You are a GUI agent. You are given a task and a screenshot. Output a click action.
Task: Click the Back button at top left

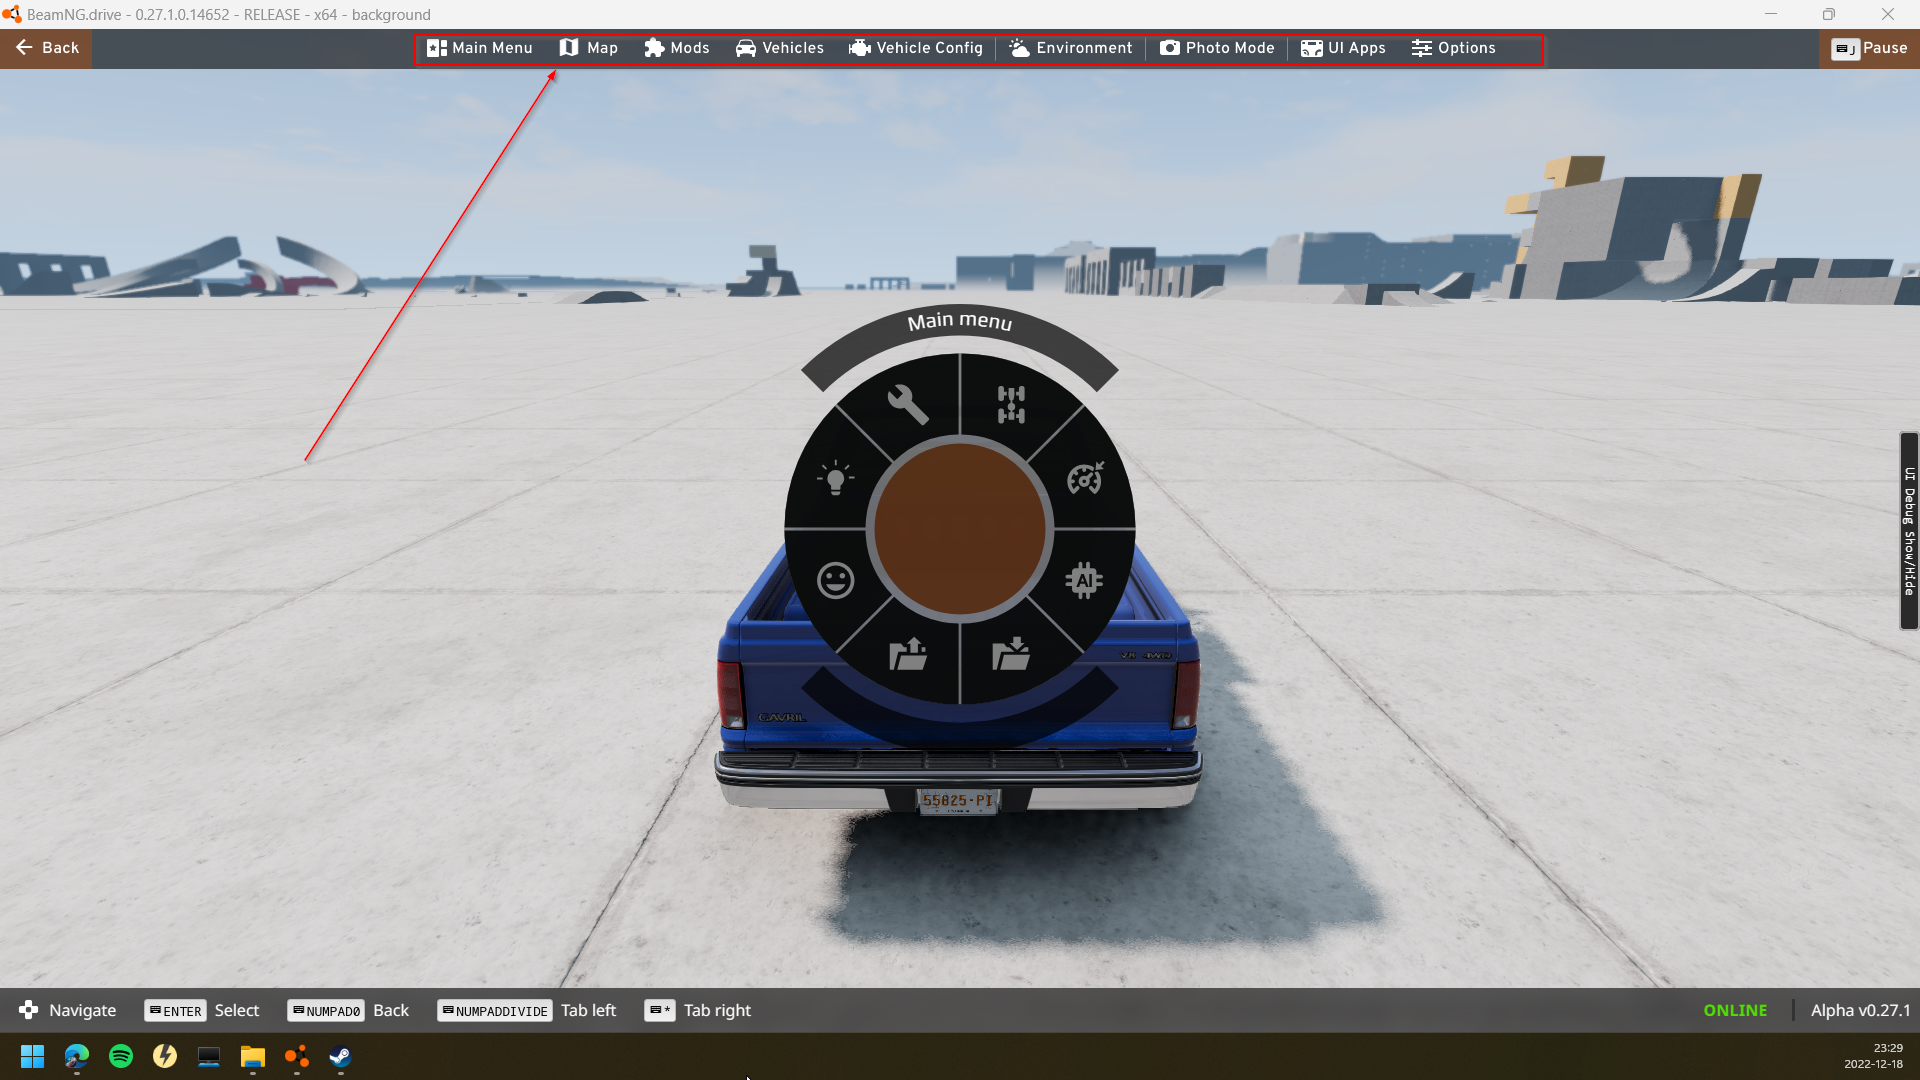coord(47,48)
